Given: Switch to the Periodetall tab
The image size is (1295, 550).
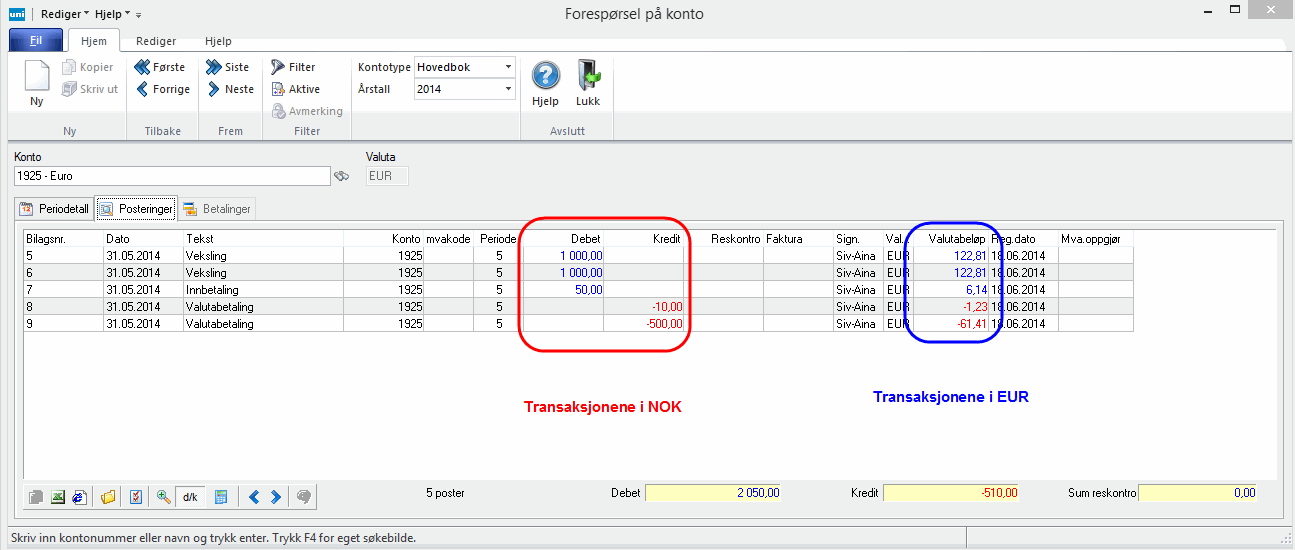Looking at the screenshot, I should click(55, 209).
